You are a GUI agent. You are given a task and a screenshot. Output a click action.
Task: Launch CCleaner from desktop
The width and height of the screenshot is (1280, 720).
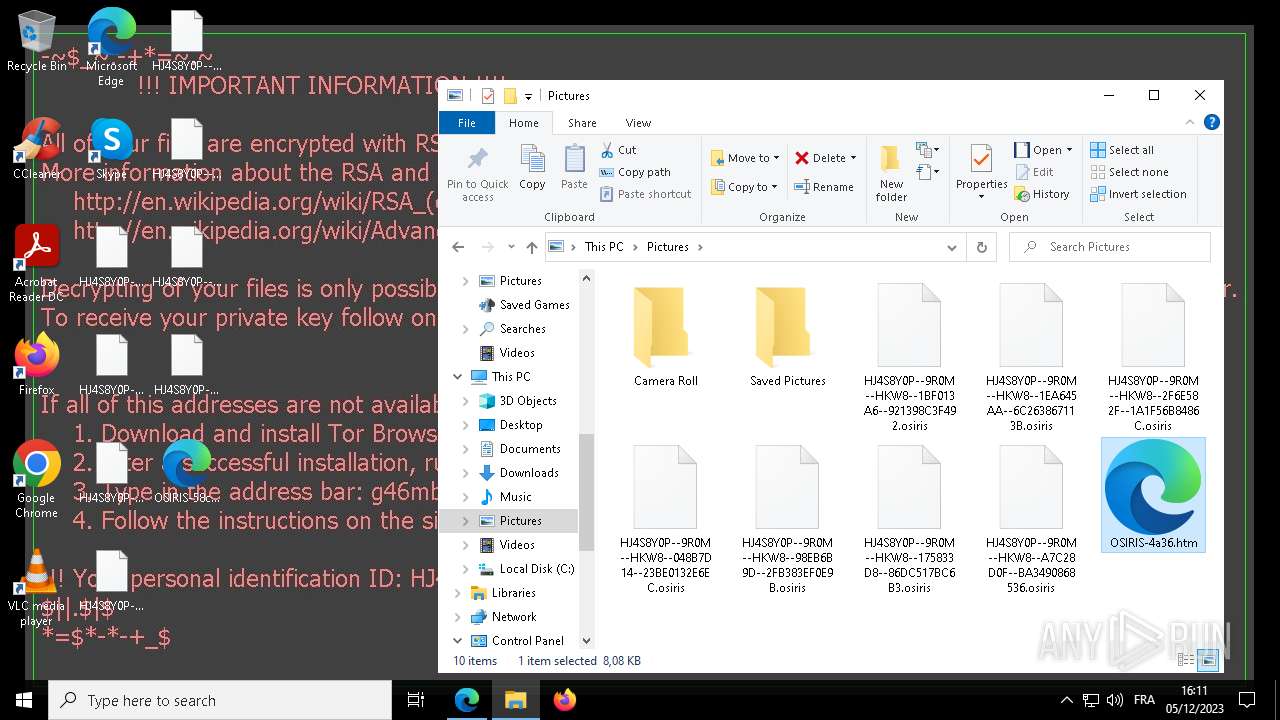(36, 149)
